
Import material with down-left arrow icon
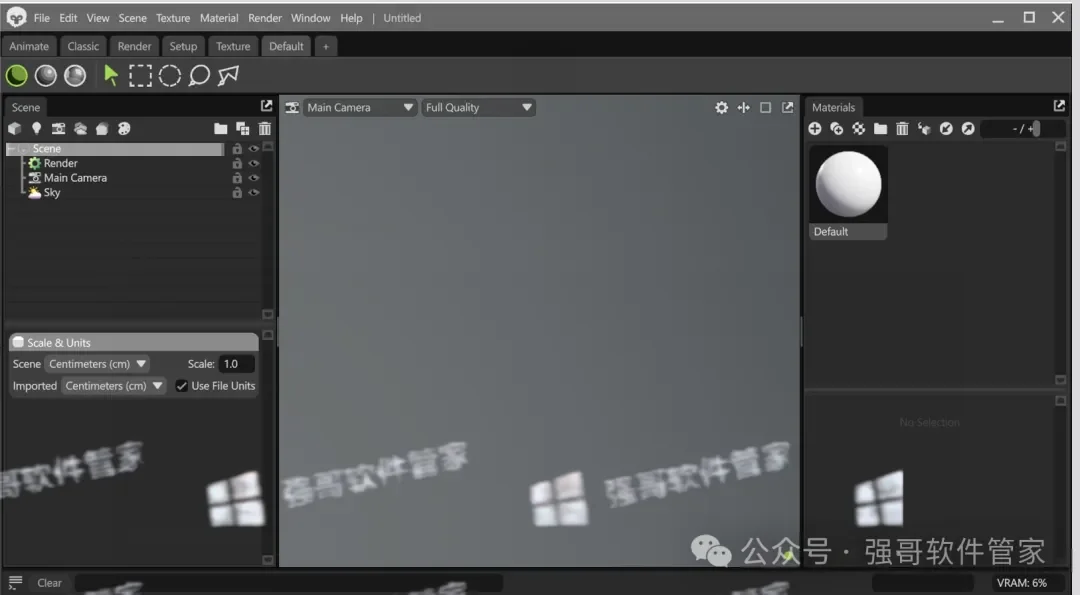pos(946,129)
